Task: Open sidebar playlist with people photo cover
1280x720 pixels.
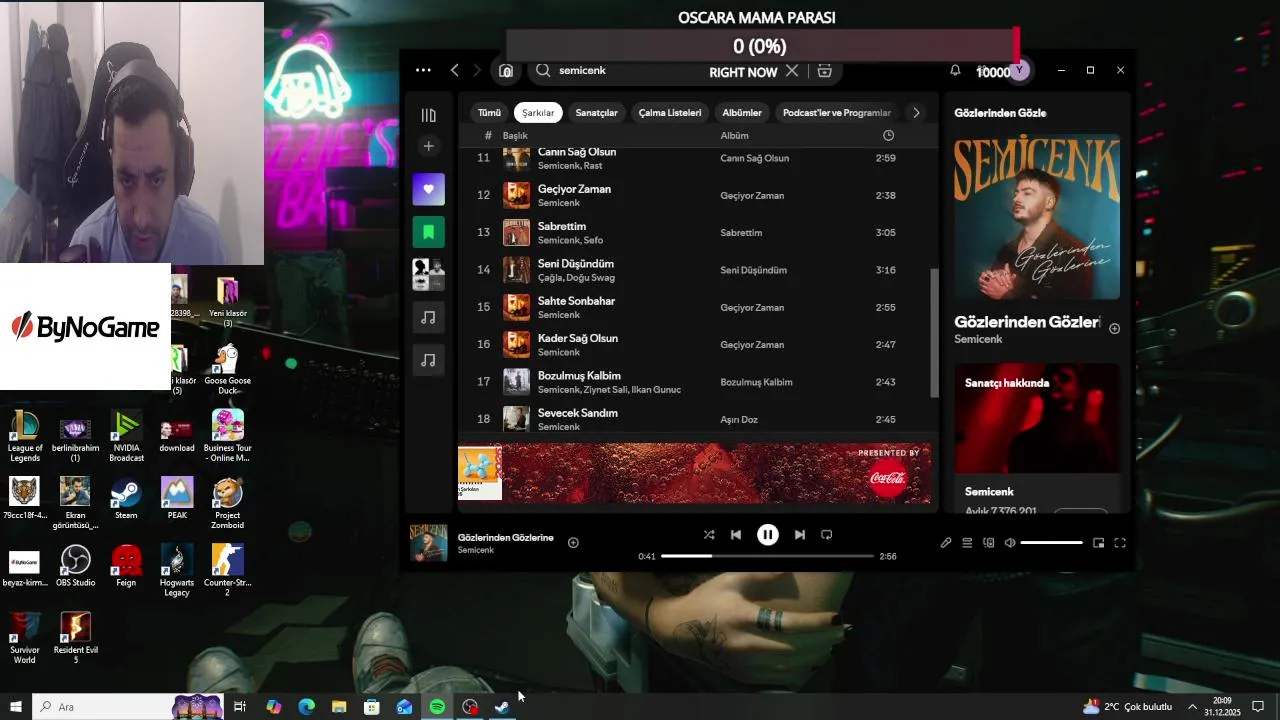Action: point(428,274)
